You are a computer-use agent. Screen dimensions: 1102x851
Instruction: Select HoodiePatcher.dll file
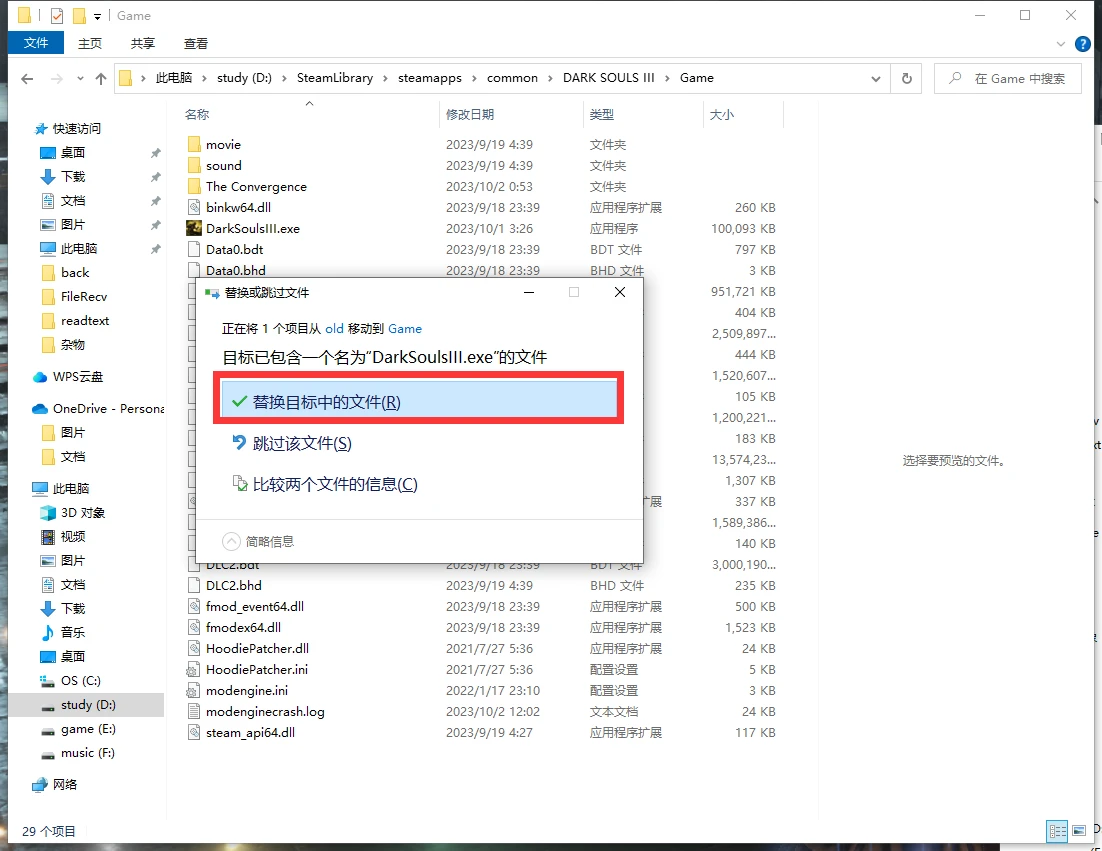pyautogui.click(x=257, y=649)
